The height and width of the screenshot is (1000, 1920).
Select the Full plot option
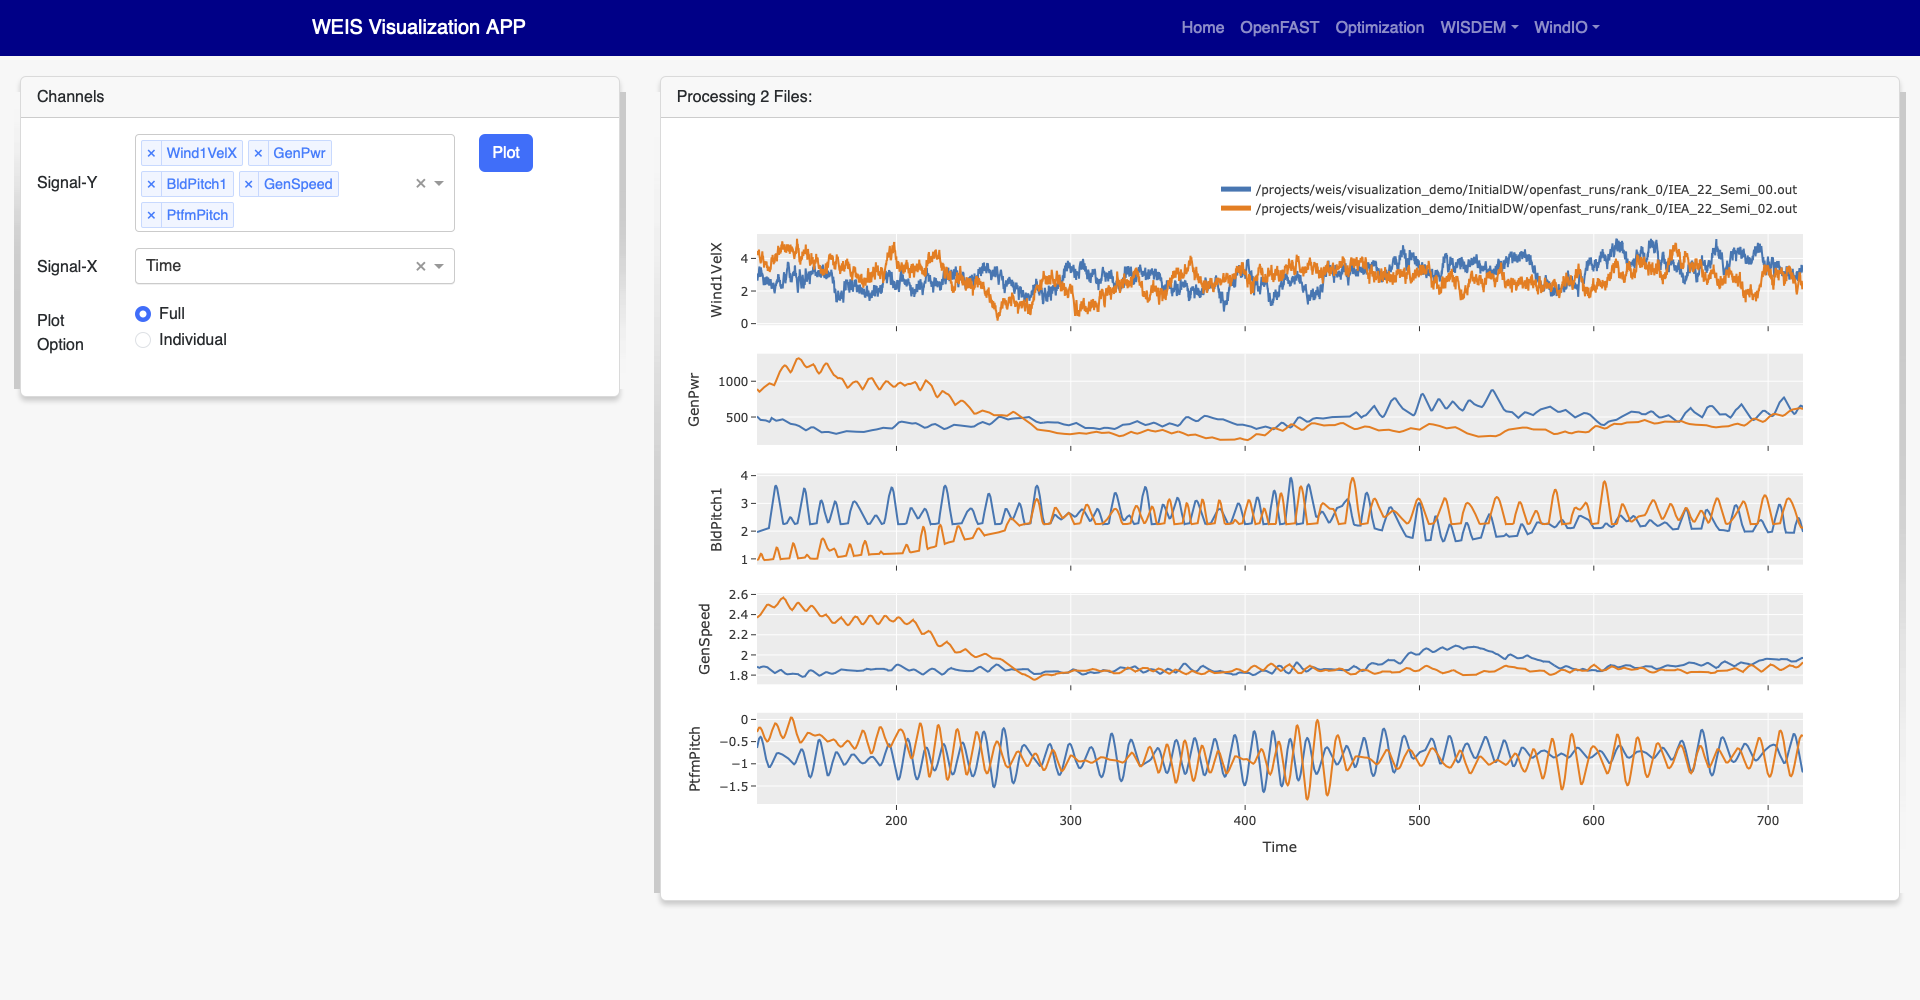tap(143, 314)
